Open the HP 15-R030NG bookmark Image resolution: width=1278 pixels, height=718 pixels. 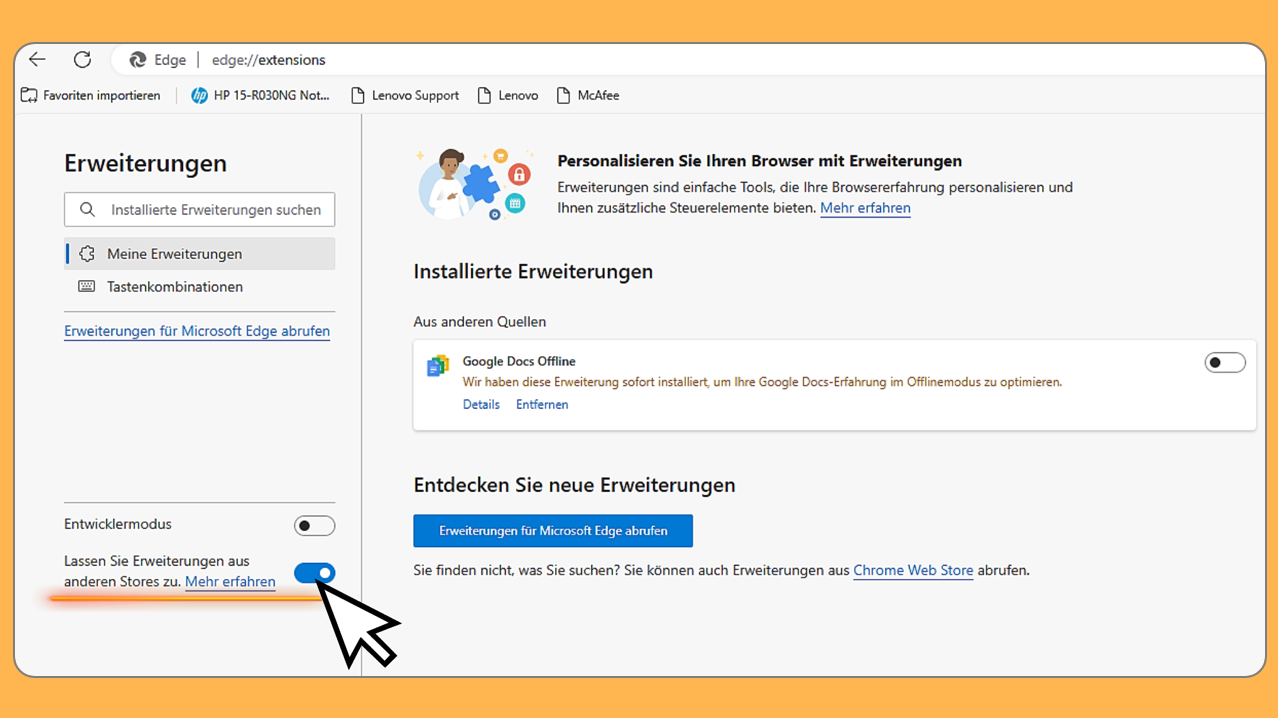(x=260, y=96)
